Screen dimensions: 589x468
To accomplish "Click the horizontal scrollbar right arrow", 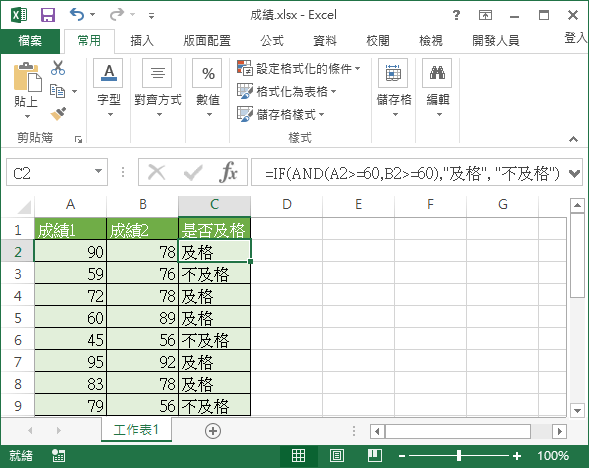I will coord(560,431).
